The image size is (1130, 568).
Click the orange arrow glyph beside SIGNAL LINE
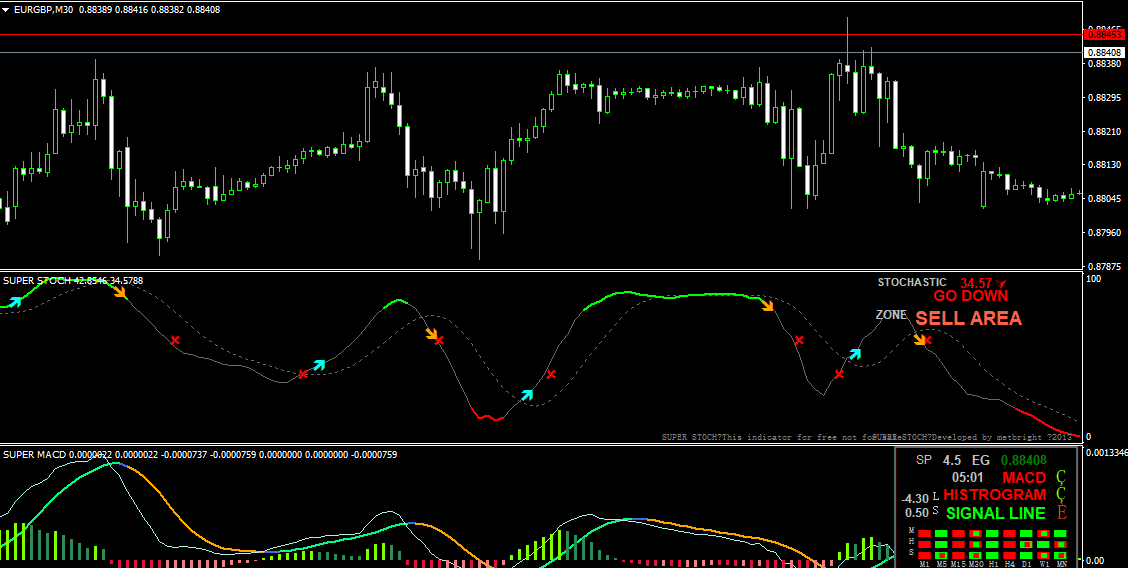(1062, 513)
